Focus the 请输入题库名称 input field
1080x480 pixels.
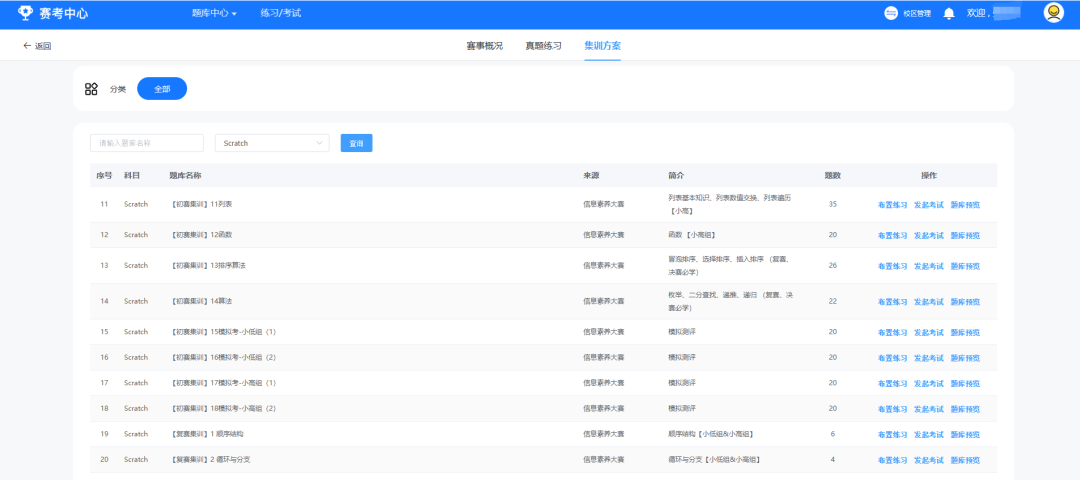click(147, 143)
